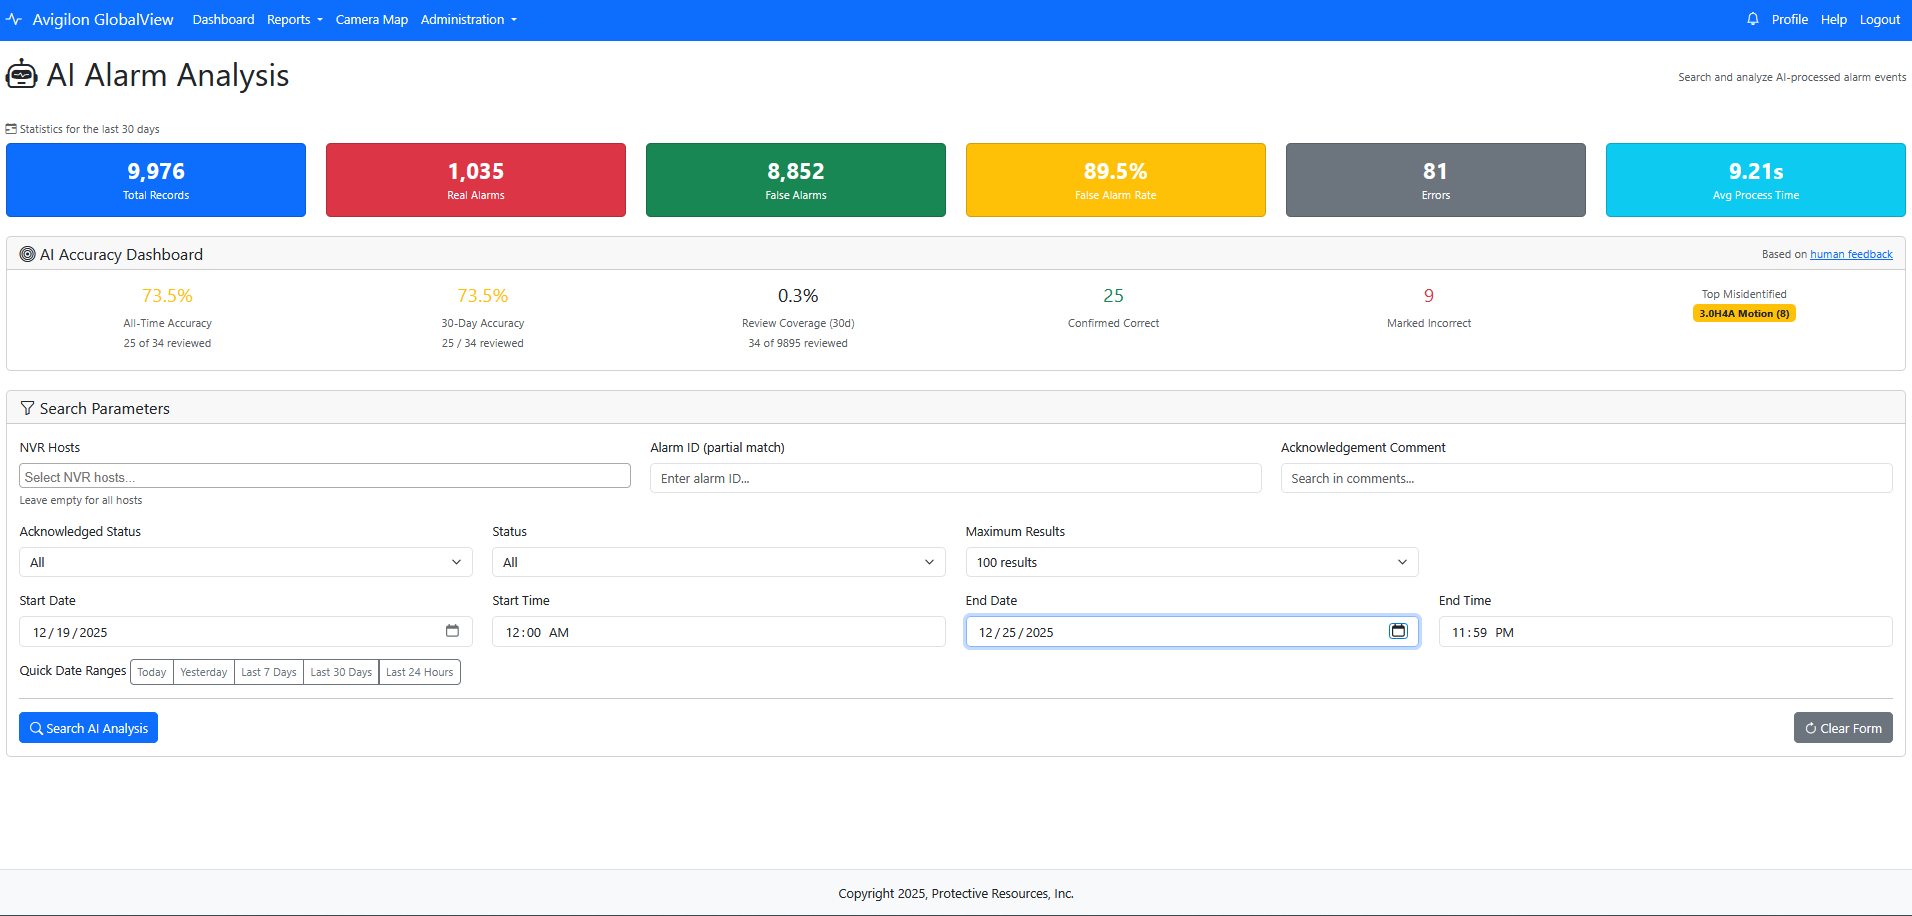Click the '25 of 34 reviewed' text
The width and height of the screenshot is (1912, 916).
tap(167, 343)
